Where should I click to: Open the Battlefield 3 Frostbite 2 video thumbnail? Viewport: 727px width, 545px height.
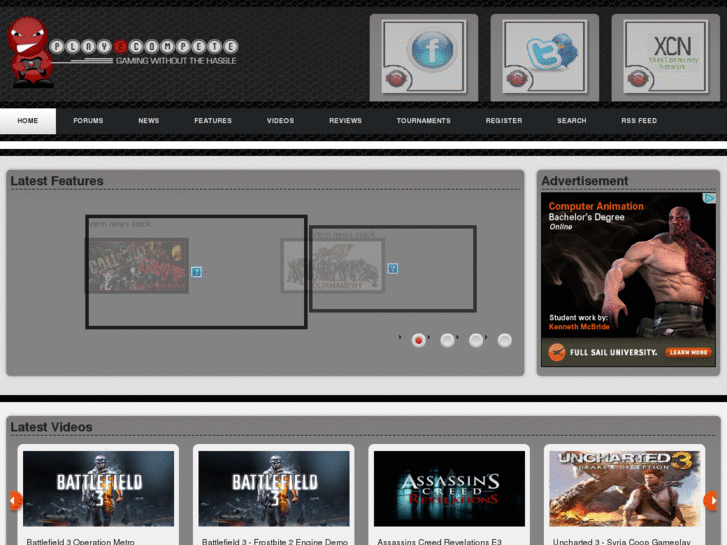tap(274, 488)
